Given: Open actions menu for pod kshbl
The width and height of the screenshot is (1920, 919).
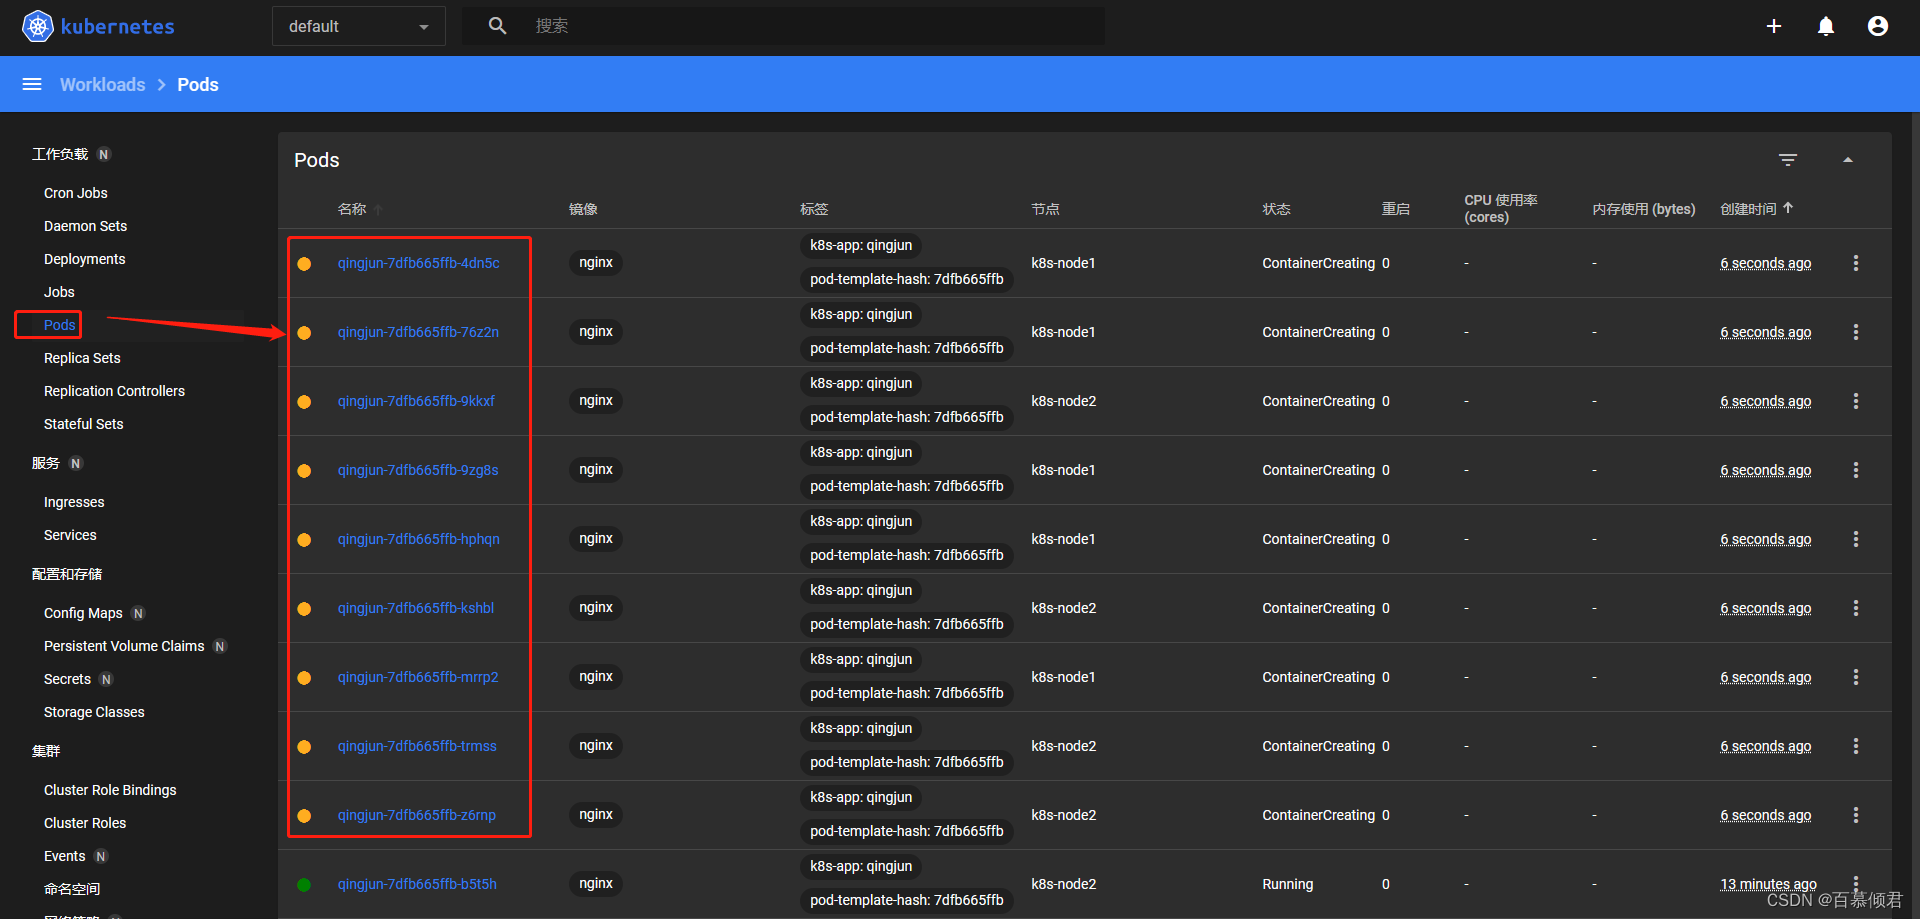Looking at the screenshot, I should tap(1856, 608).
